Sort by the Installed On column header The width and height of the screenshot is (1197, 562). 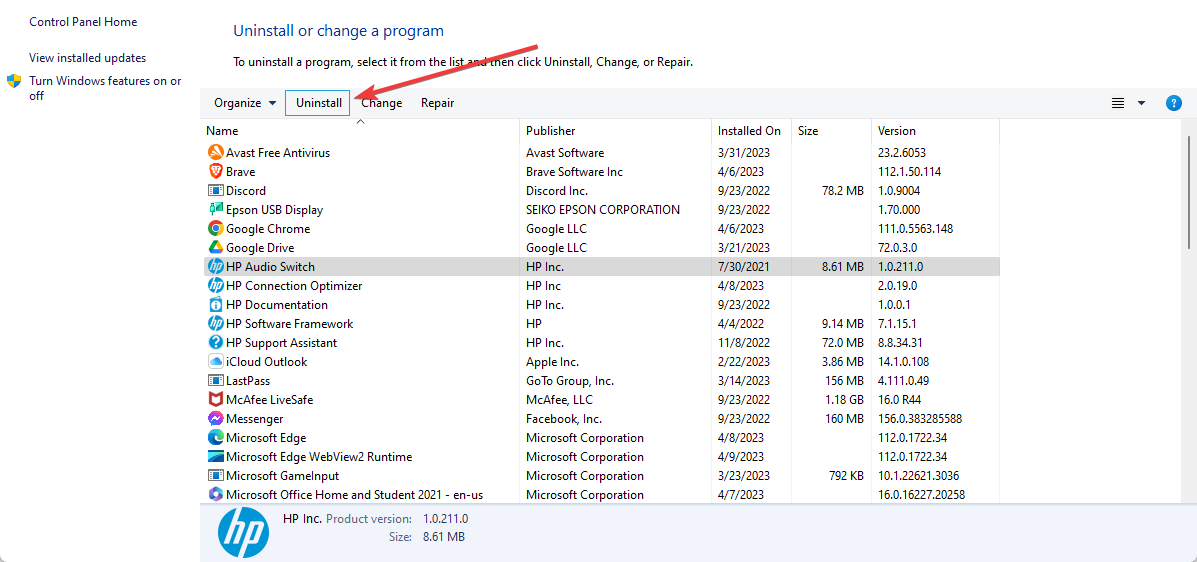point(751,131)
